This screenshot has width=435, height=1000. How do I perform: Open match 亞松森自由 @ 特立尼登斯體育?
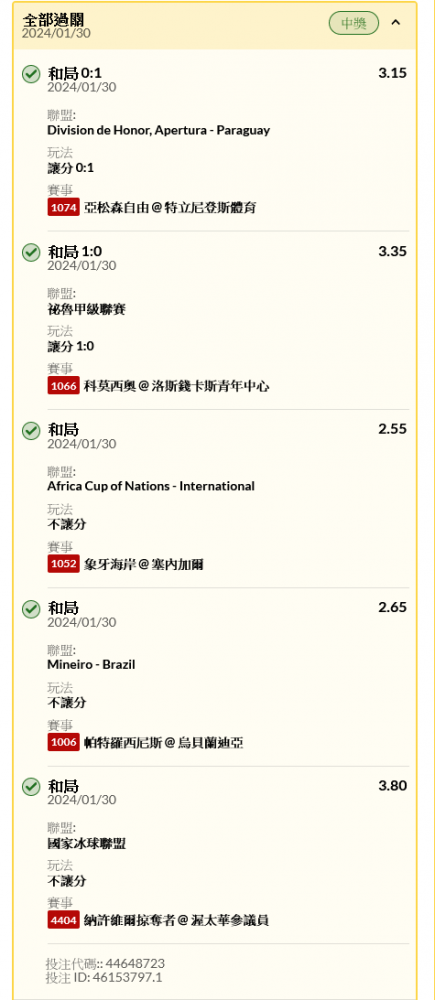170,208
